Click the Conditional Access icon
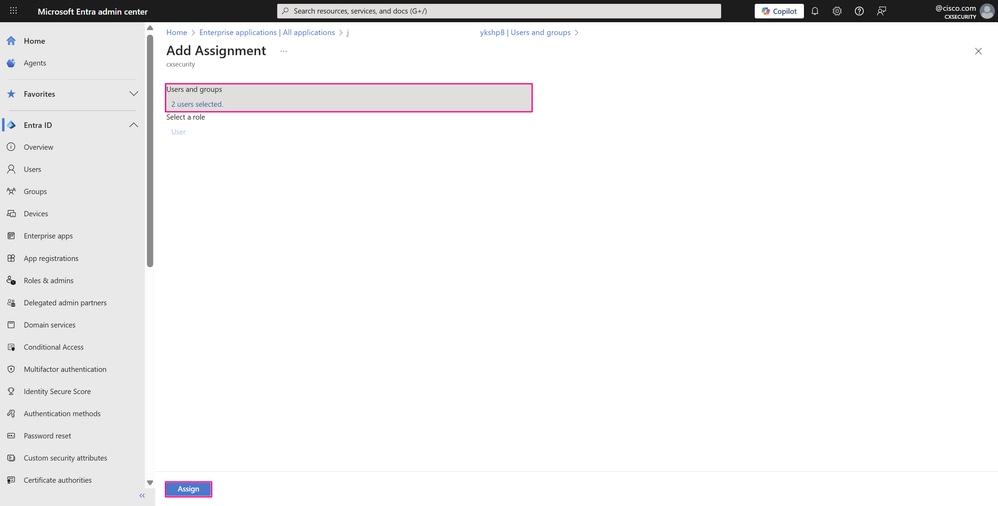The image size is (998, 506). coord(11,347)
